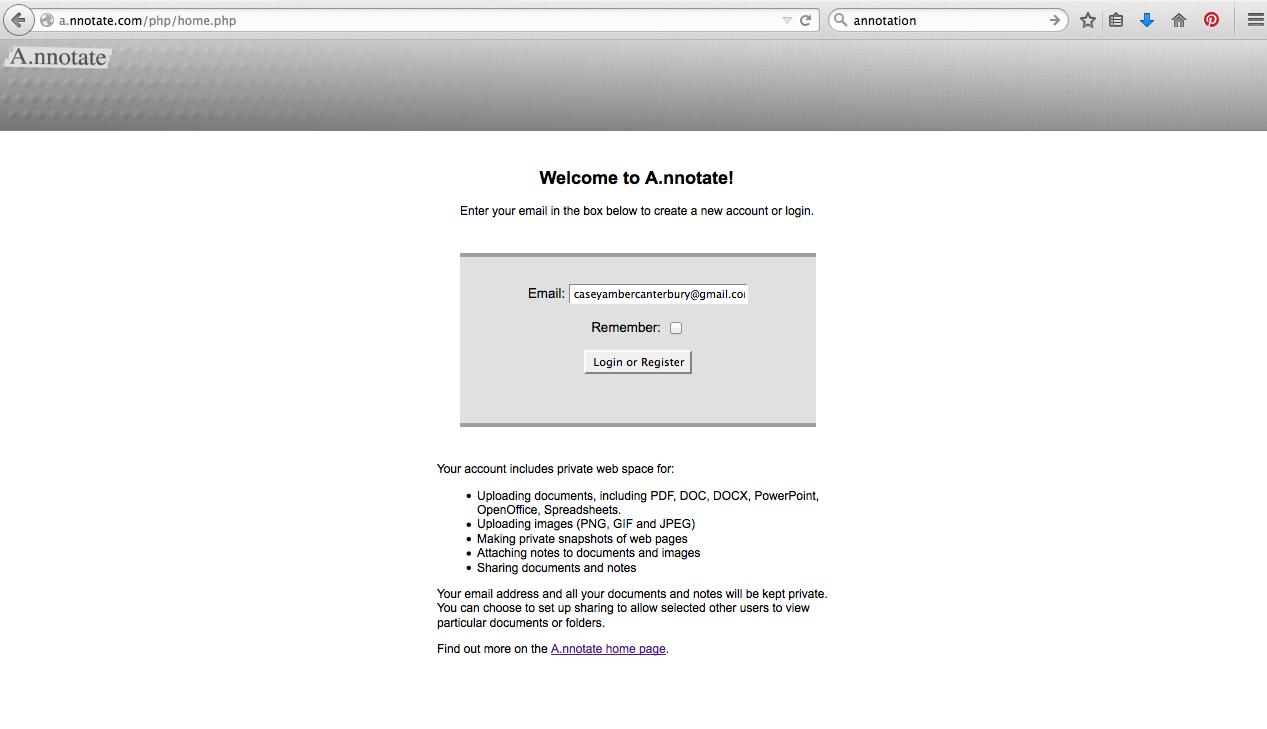1267x729 pixels.
Task: Click the Login or Register button
Action: [638, 362]
